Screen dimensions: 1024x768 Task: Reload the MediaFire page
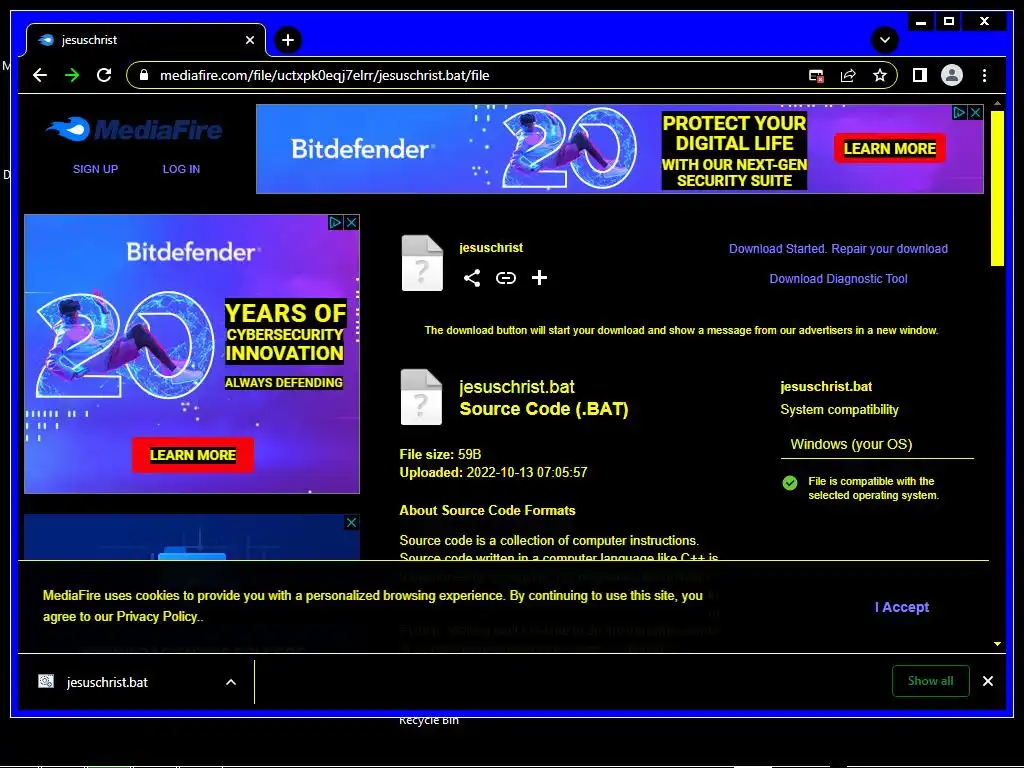(x=104, y=75)
